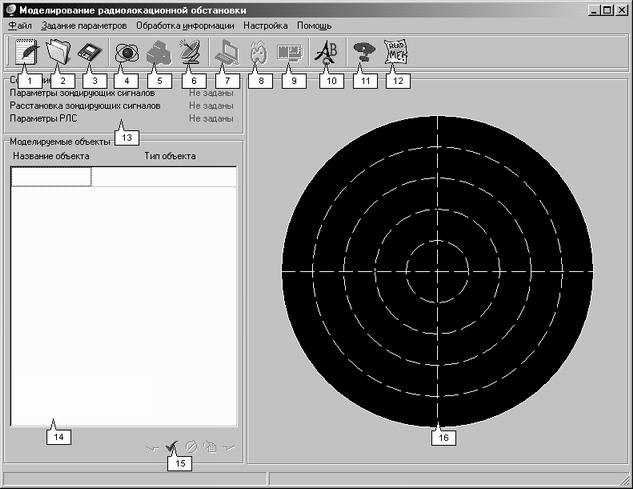The image size is (633, 489).
Task: Open the color palette icon
Action: pos(258,51)
